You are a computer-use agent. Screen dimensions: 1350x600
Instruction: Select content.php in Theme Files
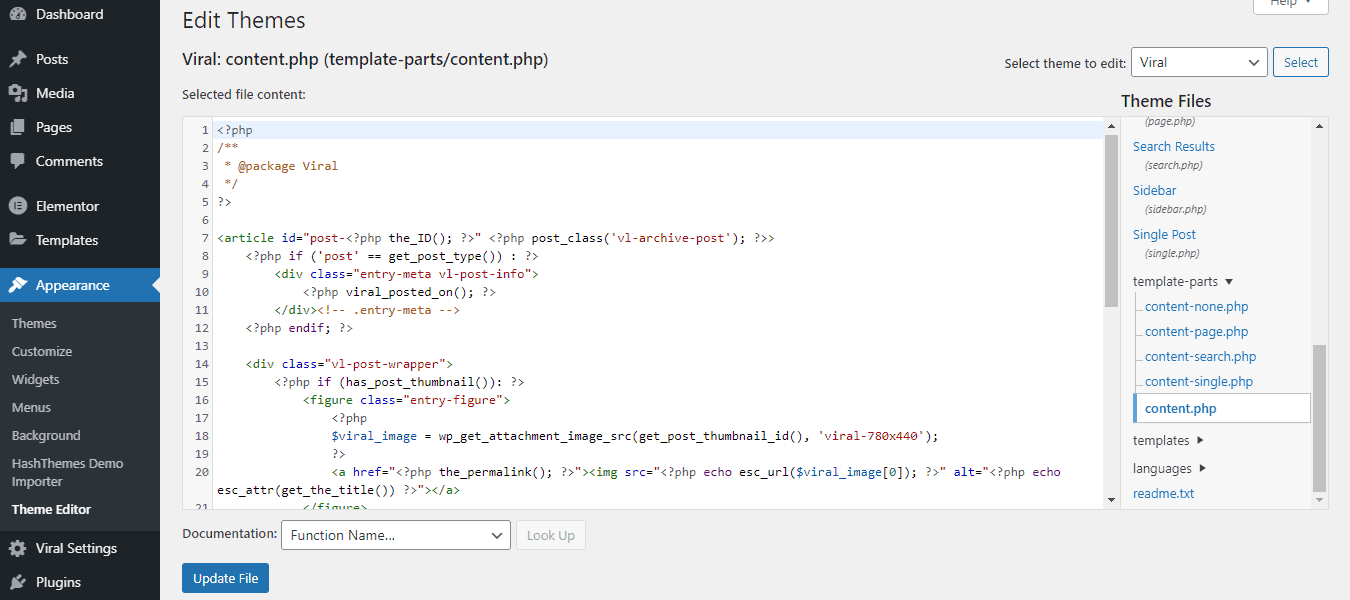(x=1222, y=408)
